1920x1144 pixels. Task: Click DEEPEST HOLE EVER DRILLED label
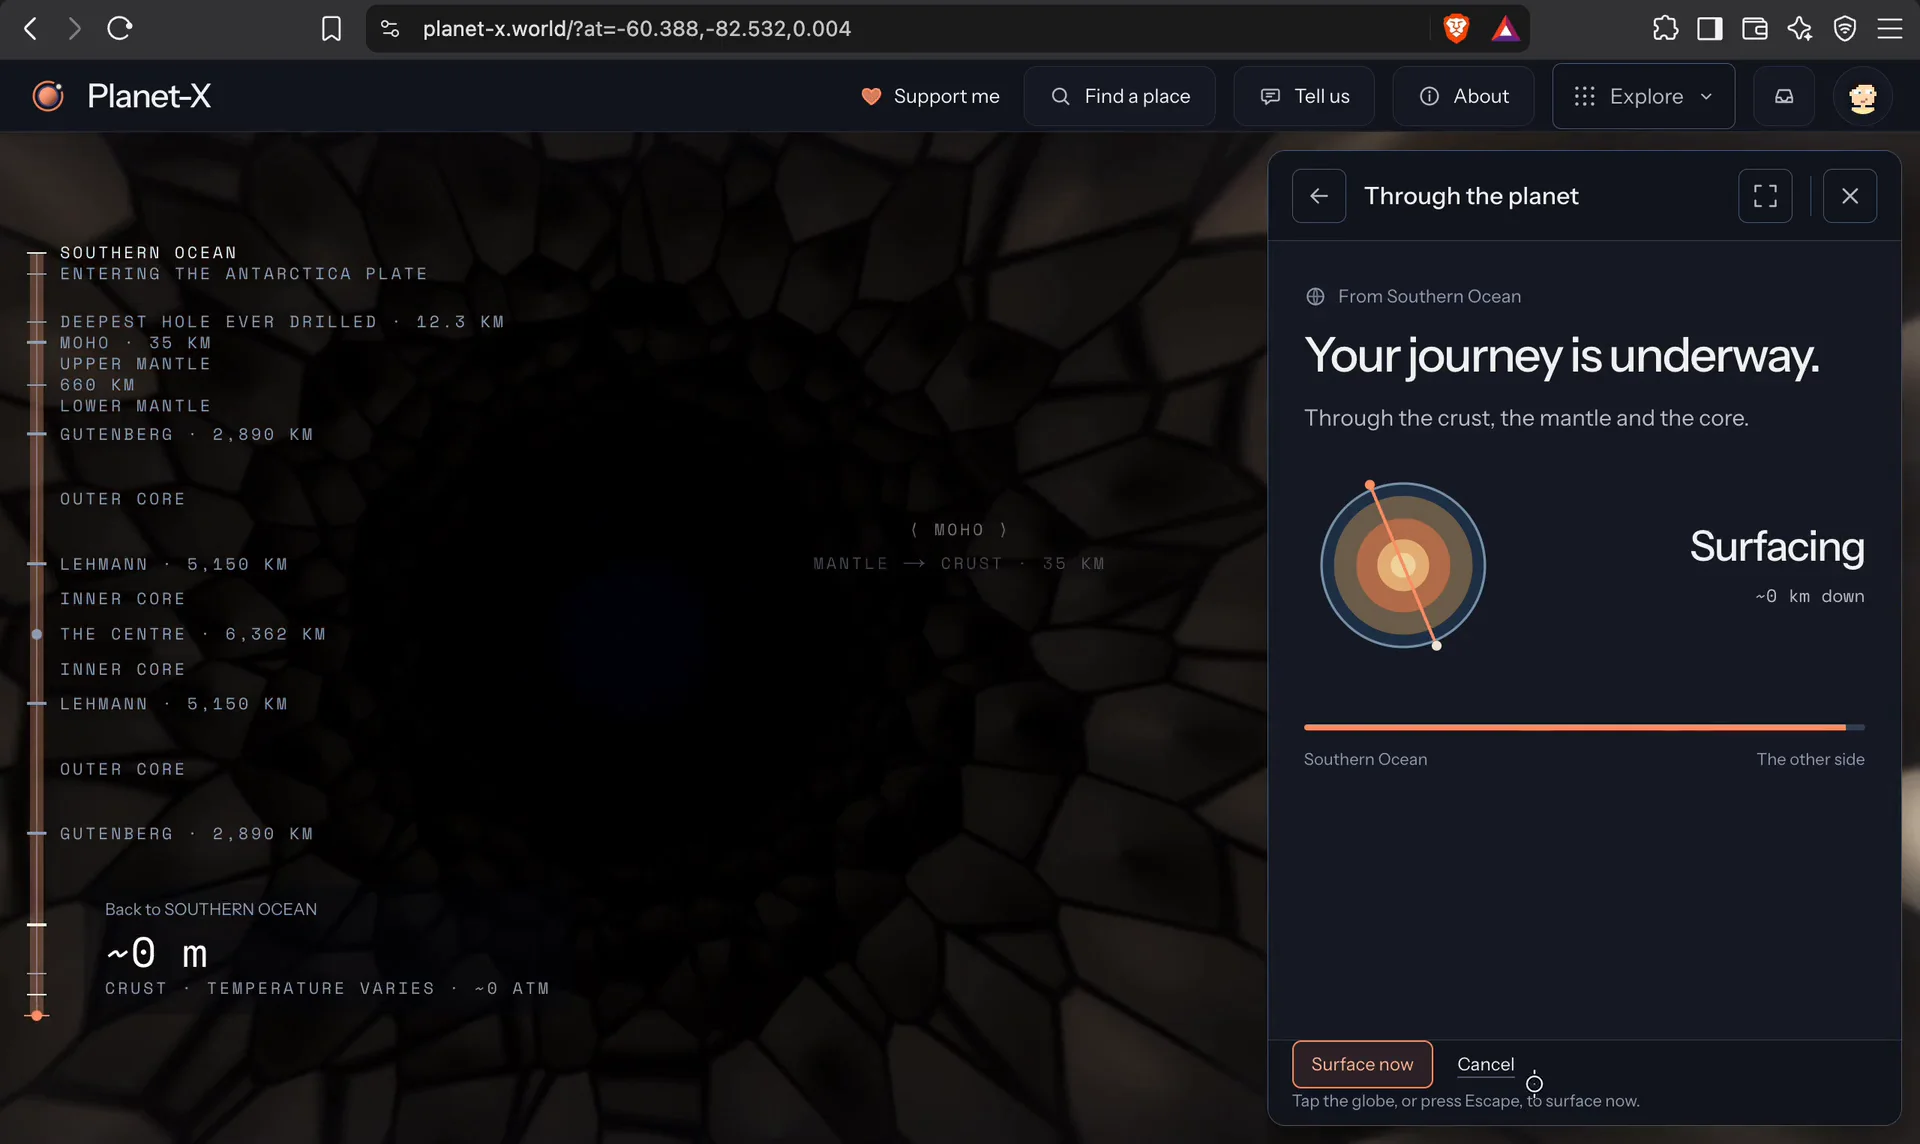click(282, 322)
